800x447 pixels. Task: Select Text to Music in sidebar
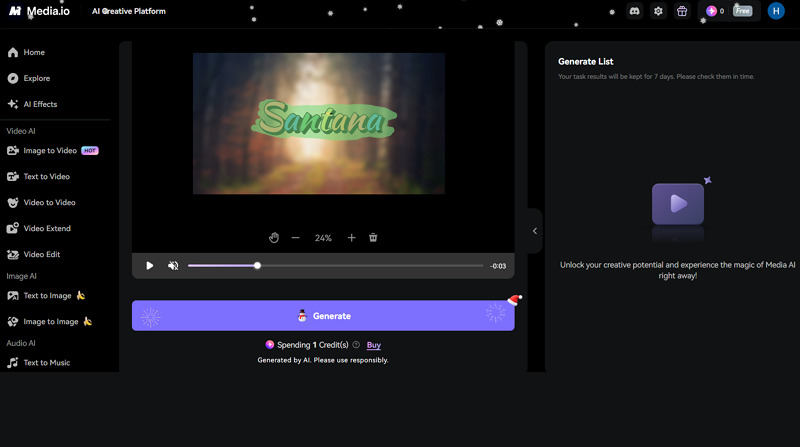(x=46, y=363)
